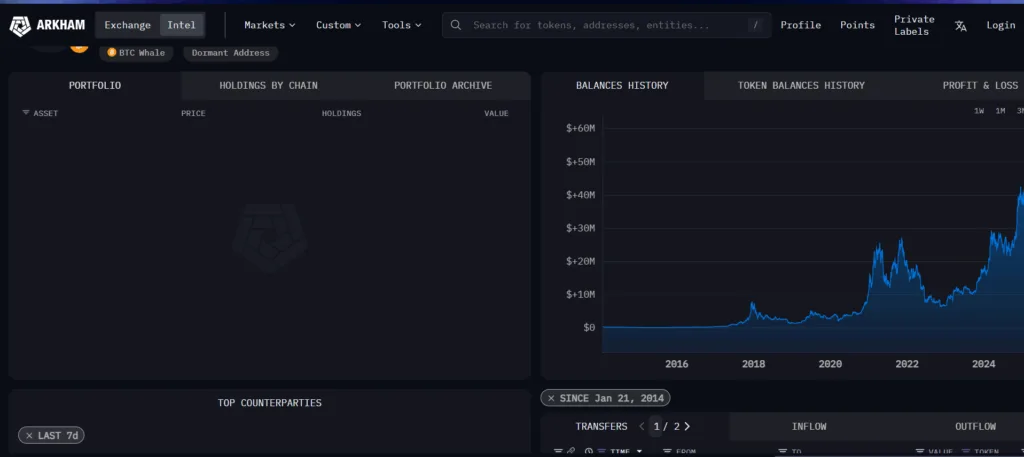Switch to the TRANSFERS tab
Screen dimensions: 1024x457
pos(601,426)
